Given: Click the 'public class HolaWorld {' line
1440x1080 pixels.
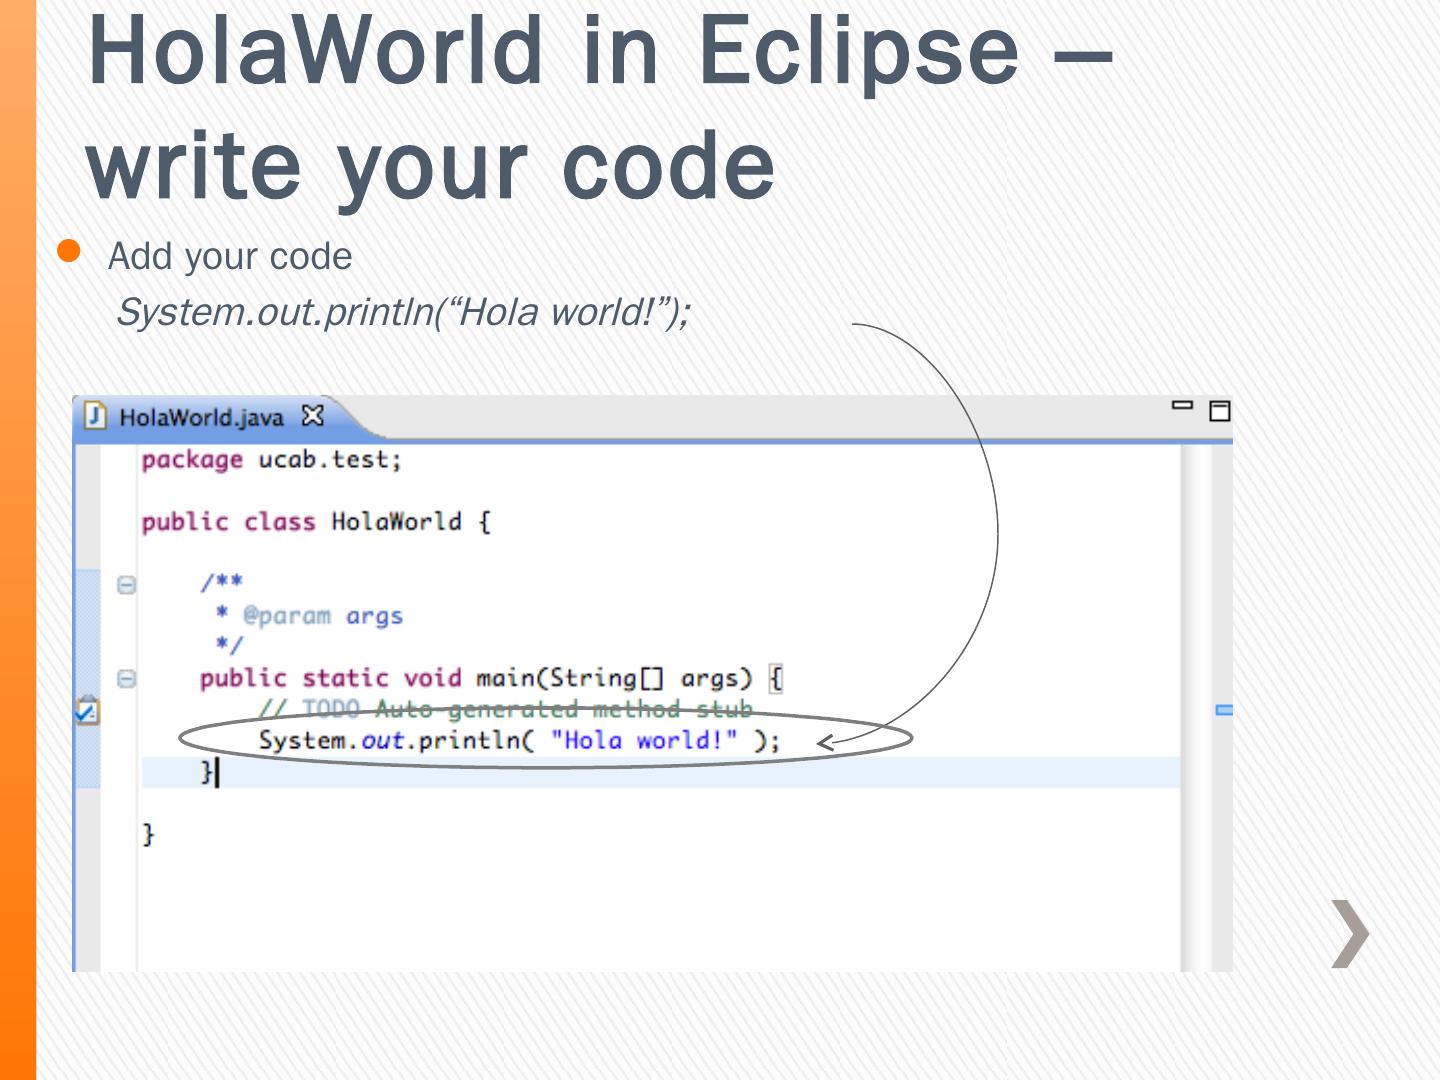Looking at the screenshot, I should coord(316,522).
